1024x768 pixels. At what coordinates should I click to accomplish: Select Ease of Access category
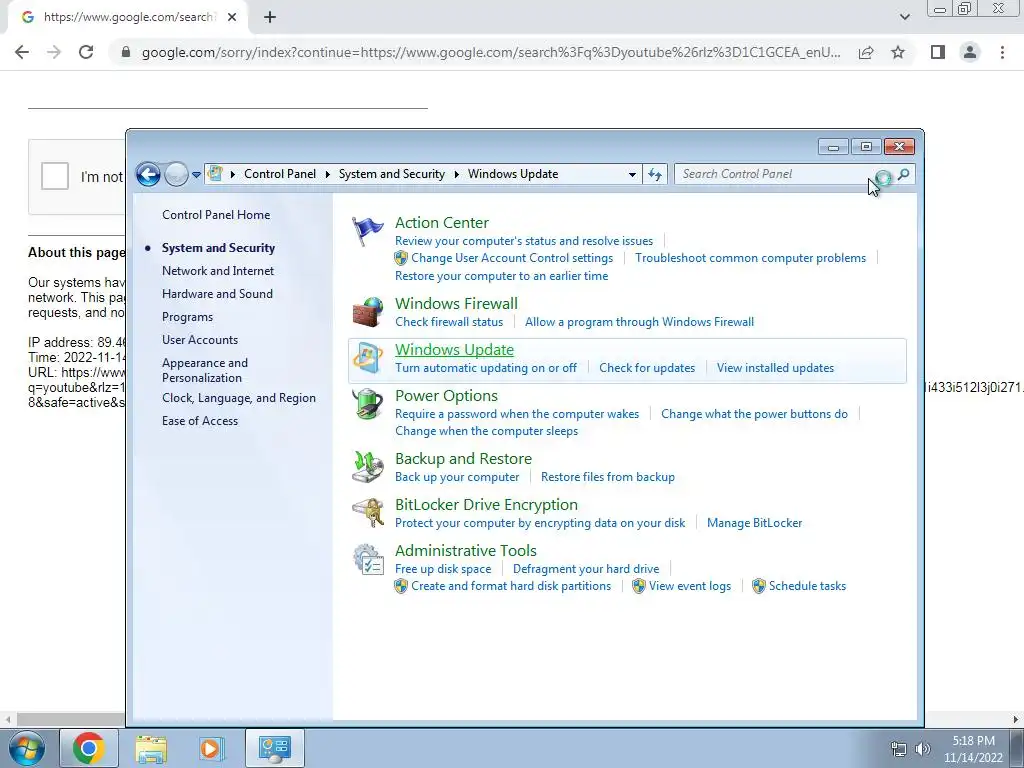(200, 421)
